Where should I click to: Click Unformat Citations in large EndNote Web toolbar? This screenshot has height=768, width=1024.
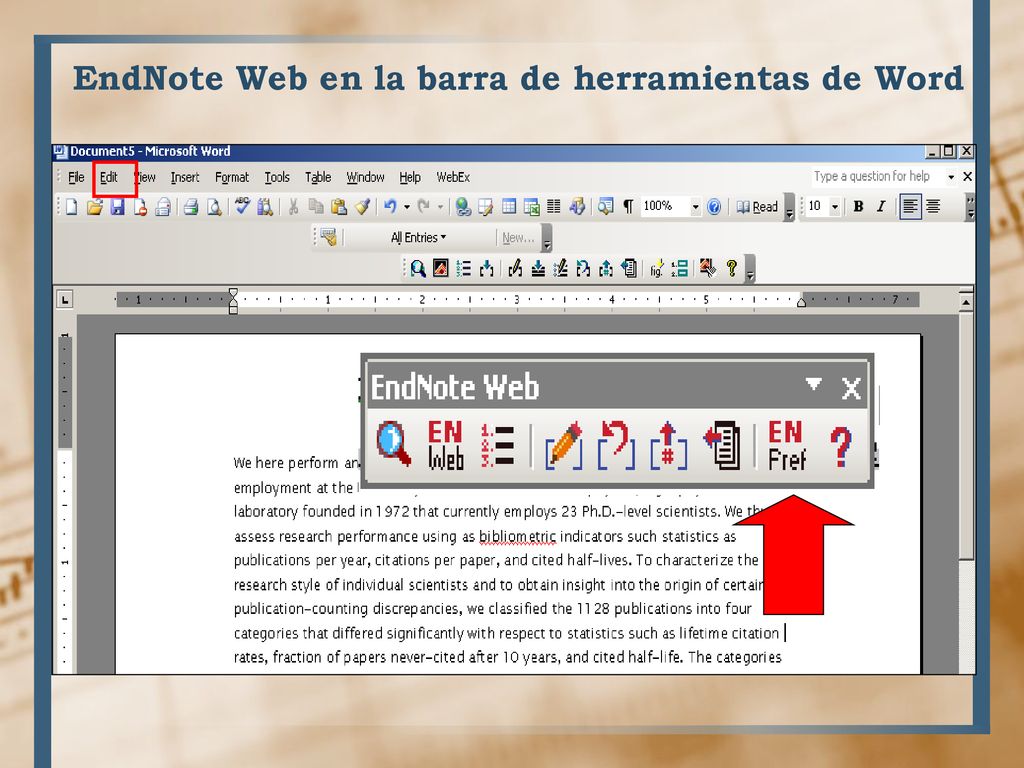coord(616,445)
